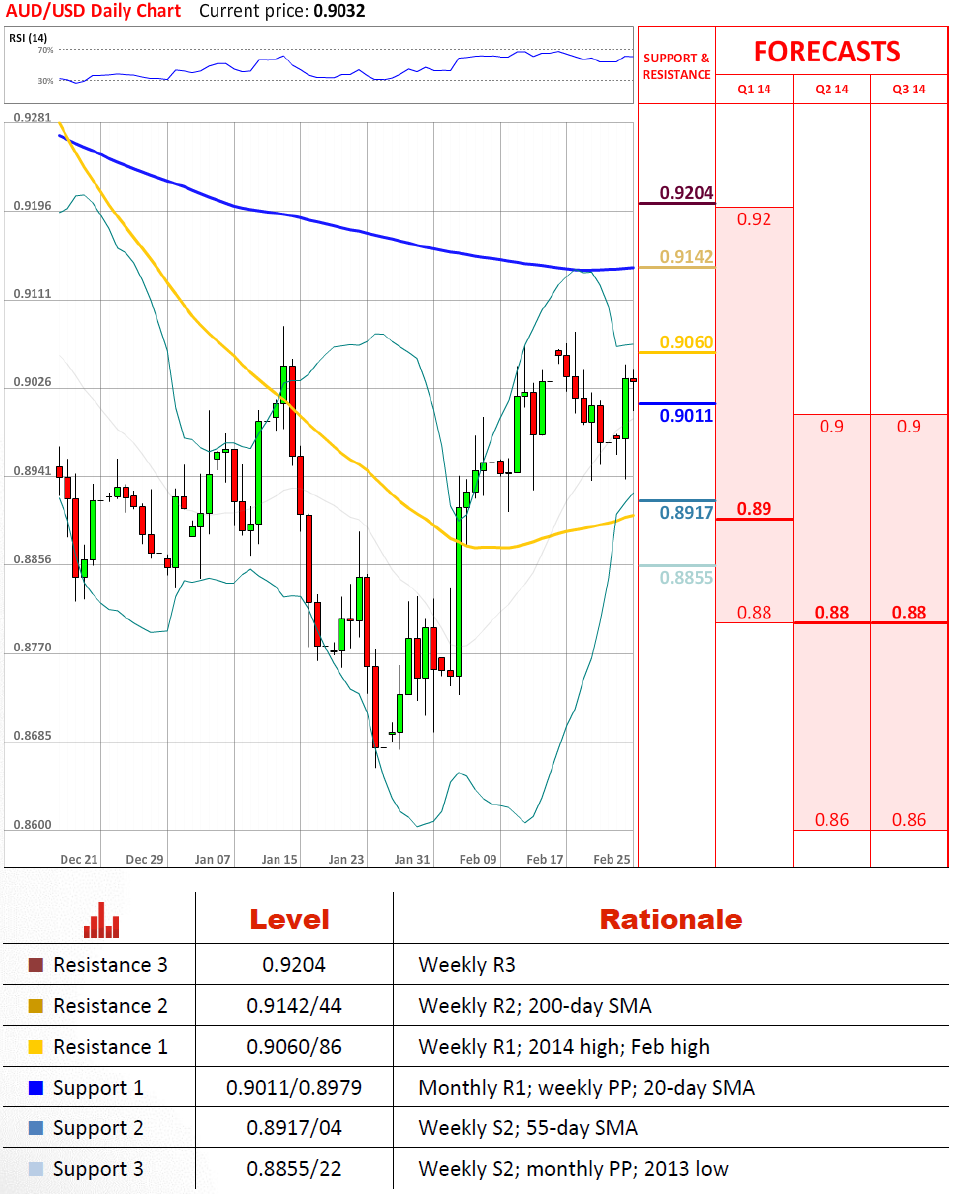956x1194 pixels.
Task: Click the bold Q3 14 forecast 0.88
Action: [909, 613]
